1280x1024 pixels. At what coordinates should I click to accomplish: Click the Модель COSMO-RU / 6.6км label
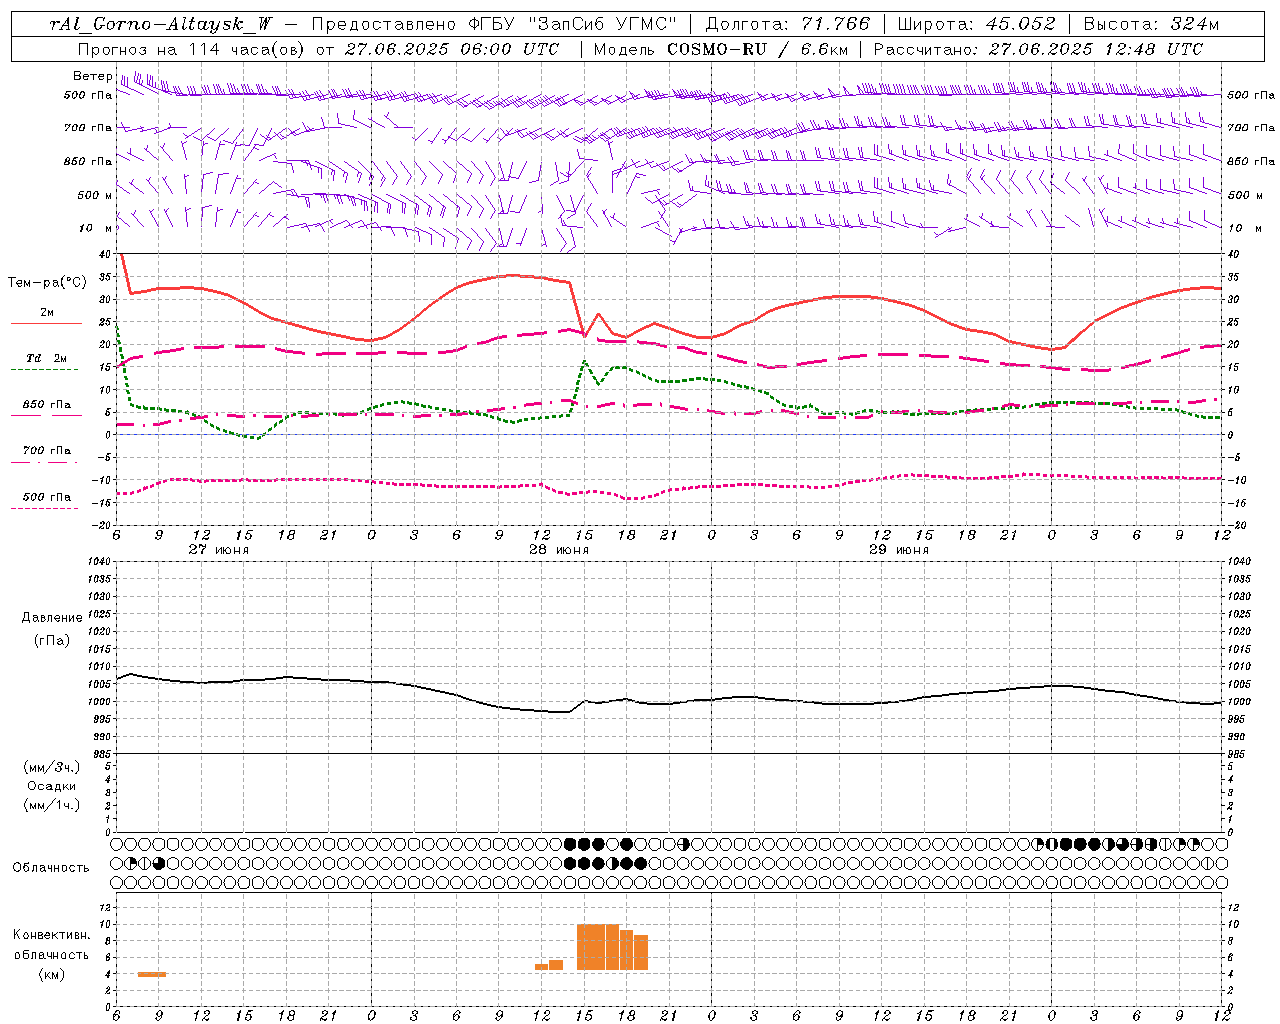pyautogui.click(x=721, y=49)
